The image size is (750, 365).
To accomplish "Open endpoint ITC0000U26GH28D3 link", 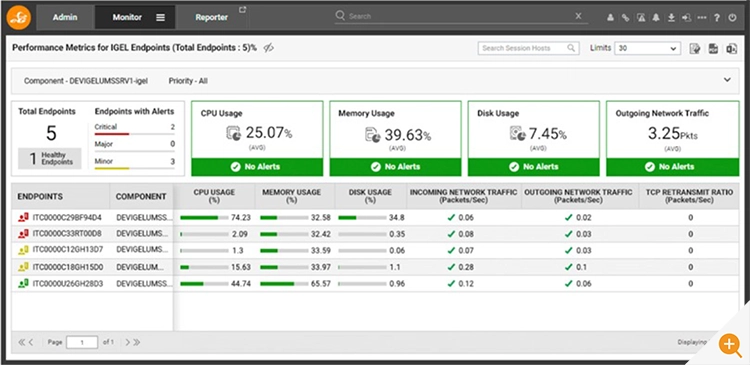I will [x=67, y=283].
